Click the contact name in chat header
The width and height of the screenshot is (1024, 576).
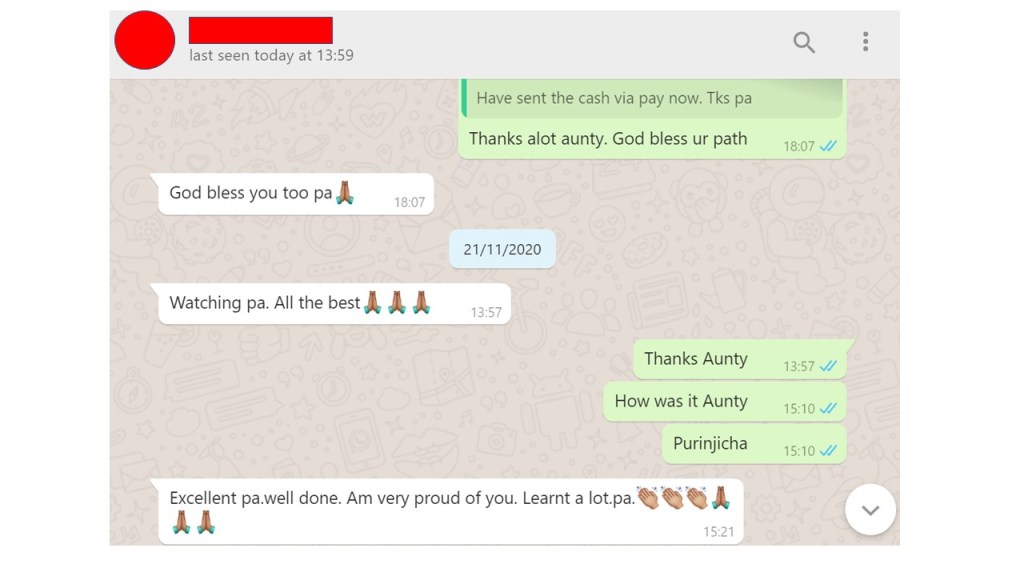click(x=261, y=31)
